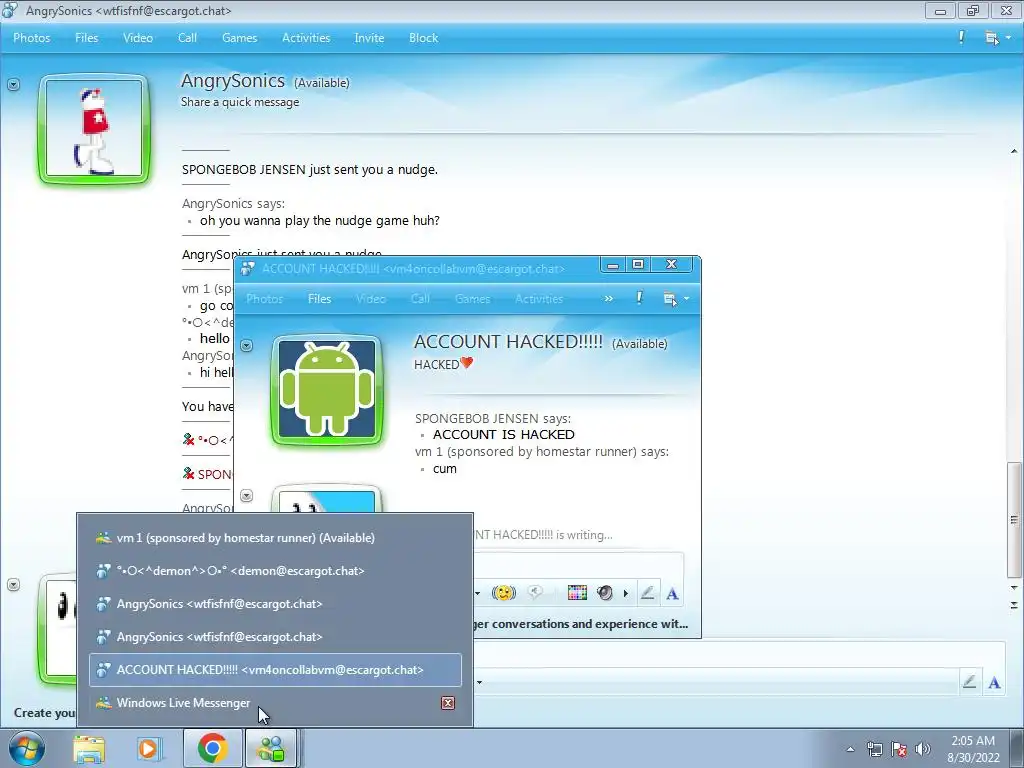Send a nudge in ACCOUNT HACKED window
1024x768 pixels.
(639, 298)
